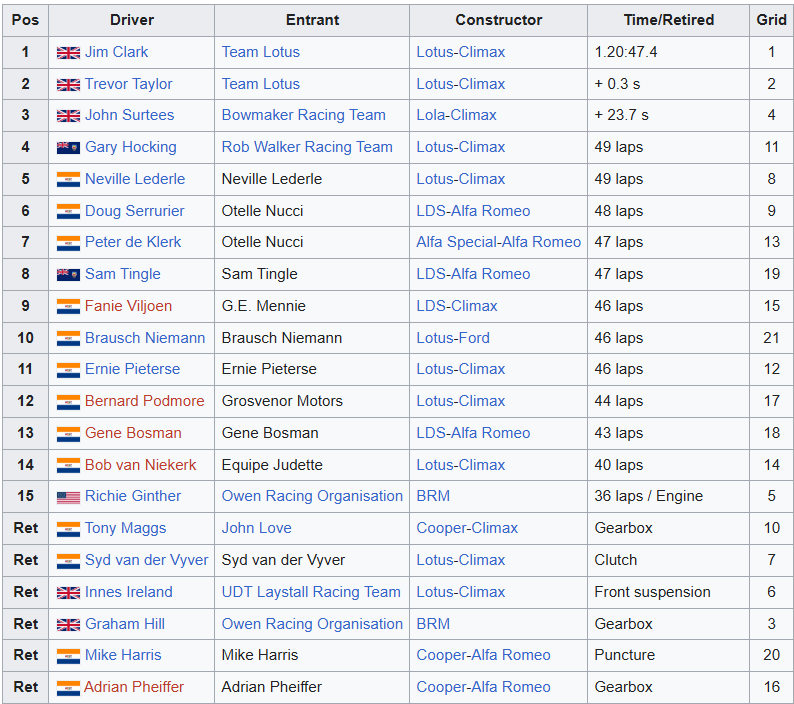Image resolution: width=794 pixels, height=704 pixels.
Task: Open the Innes Ireland link
Action: coord(129,592)
